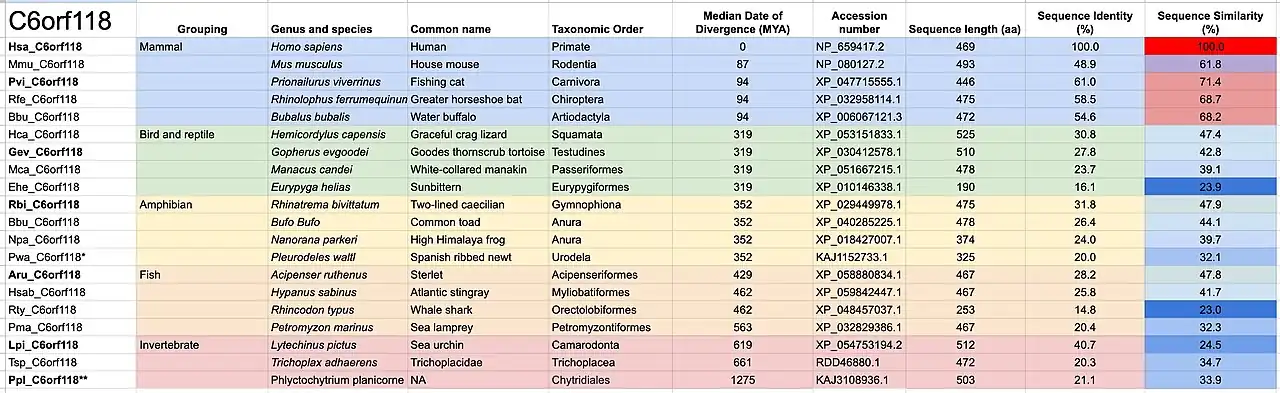Click the dark blue 23.0 similarity cell
Image resolution: width=1280 pixels, height=393 pixels.
[x=1210, y=310]
